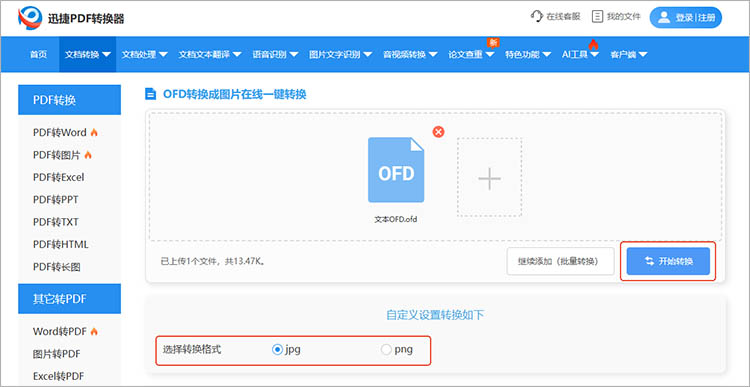
Task: Open the 音视频转换 menu
Action: [410, 55]
